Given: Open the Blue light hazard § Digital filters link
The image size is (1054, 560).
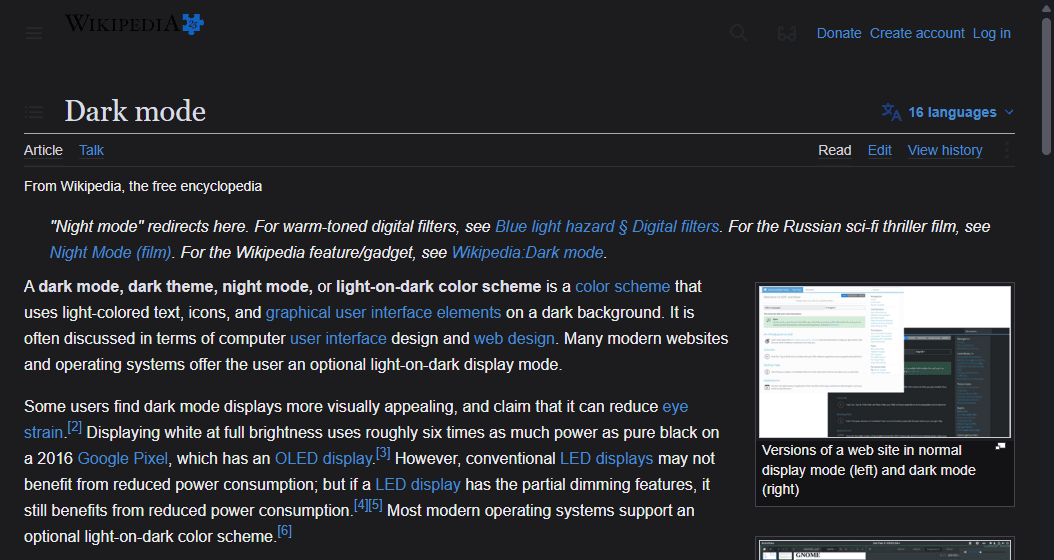Looking at the screenshot, I should coord(607,227).
